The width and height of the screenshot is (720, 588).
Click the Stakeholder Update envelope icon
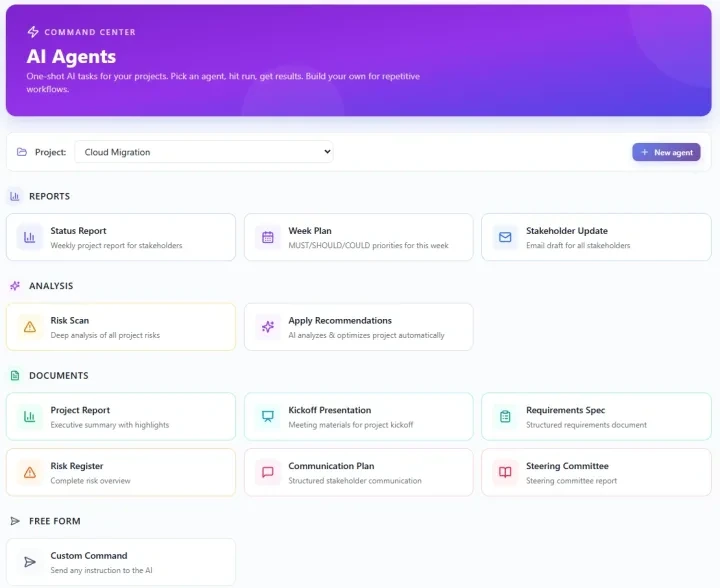click(505, 237)
